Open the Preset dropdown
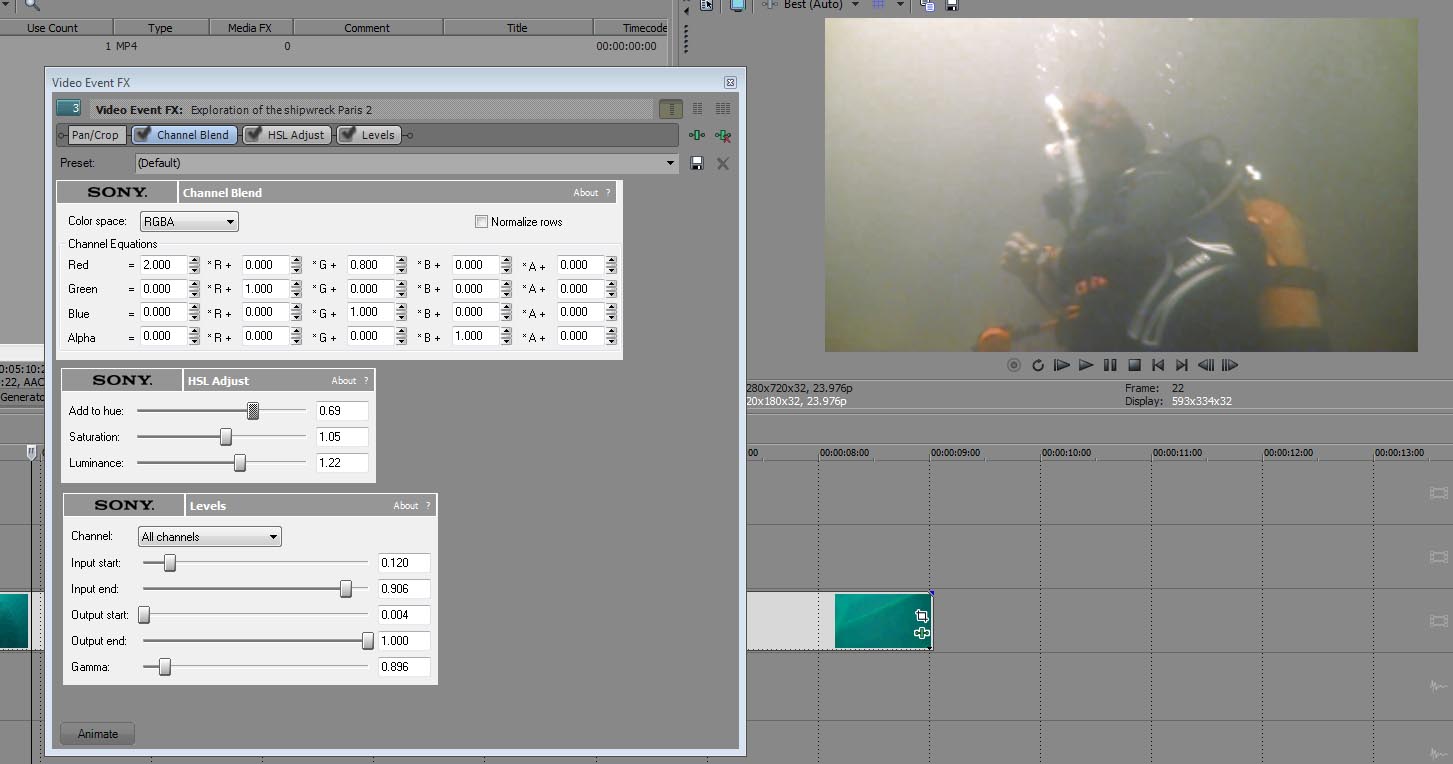The width and height of the screenshot is (1453, 764). point(671,163)
